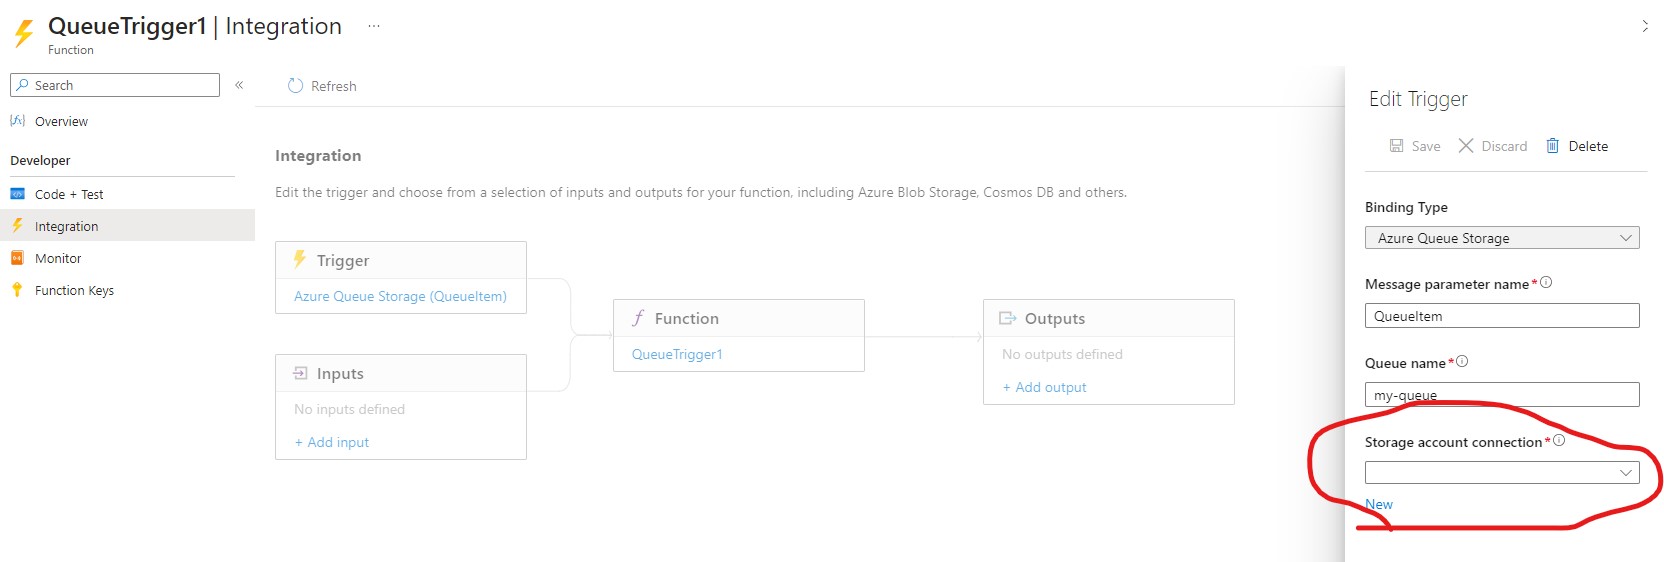Expand the Binding Type dropdown
This screenshot has height=562, width=1664.
click(x=1501, y=238)
